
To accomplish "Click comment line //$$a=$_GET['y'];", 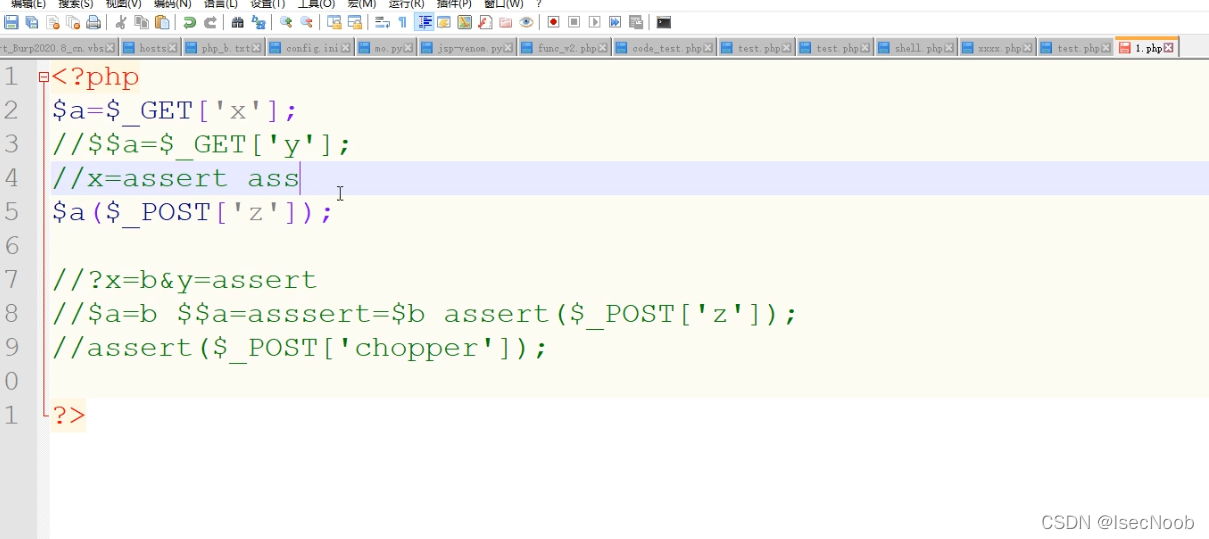I will [x=202, y=145].
